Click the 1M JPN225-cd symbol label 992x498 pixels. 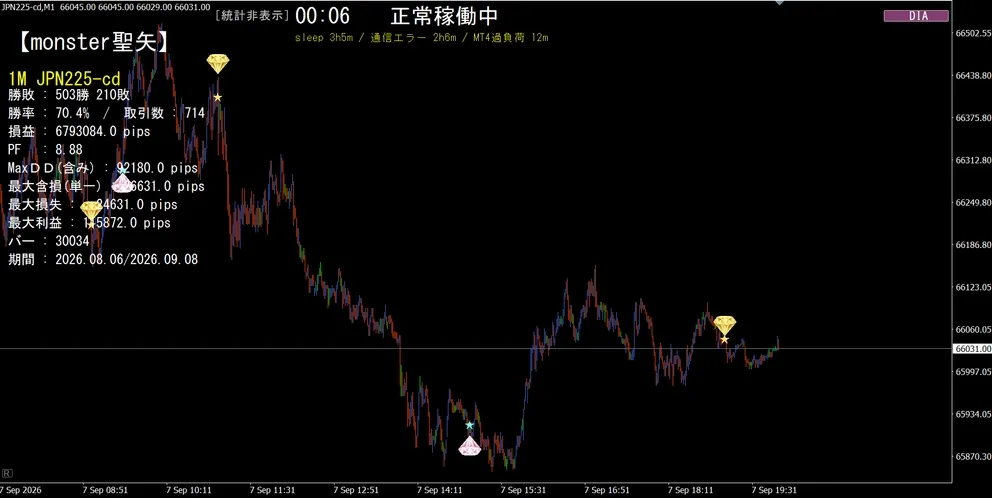(64, 79)
